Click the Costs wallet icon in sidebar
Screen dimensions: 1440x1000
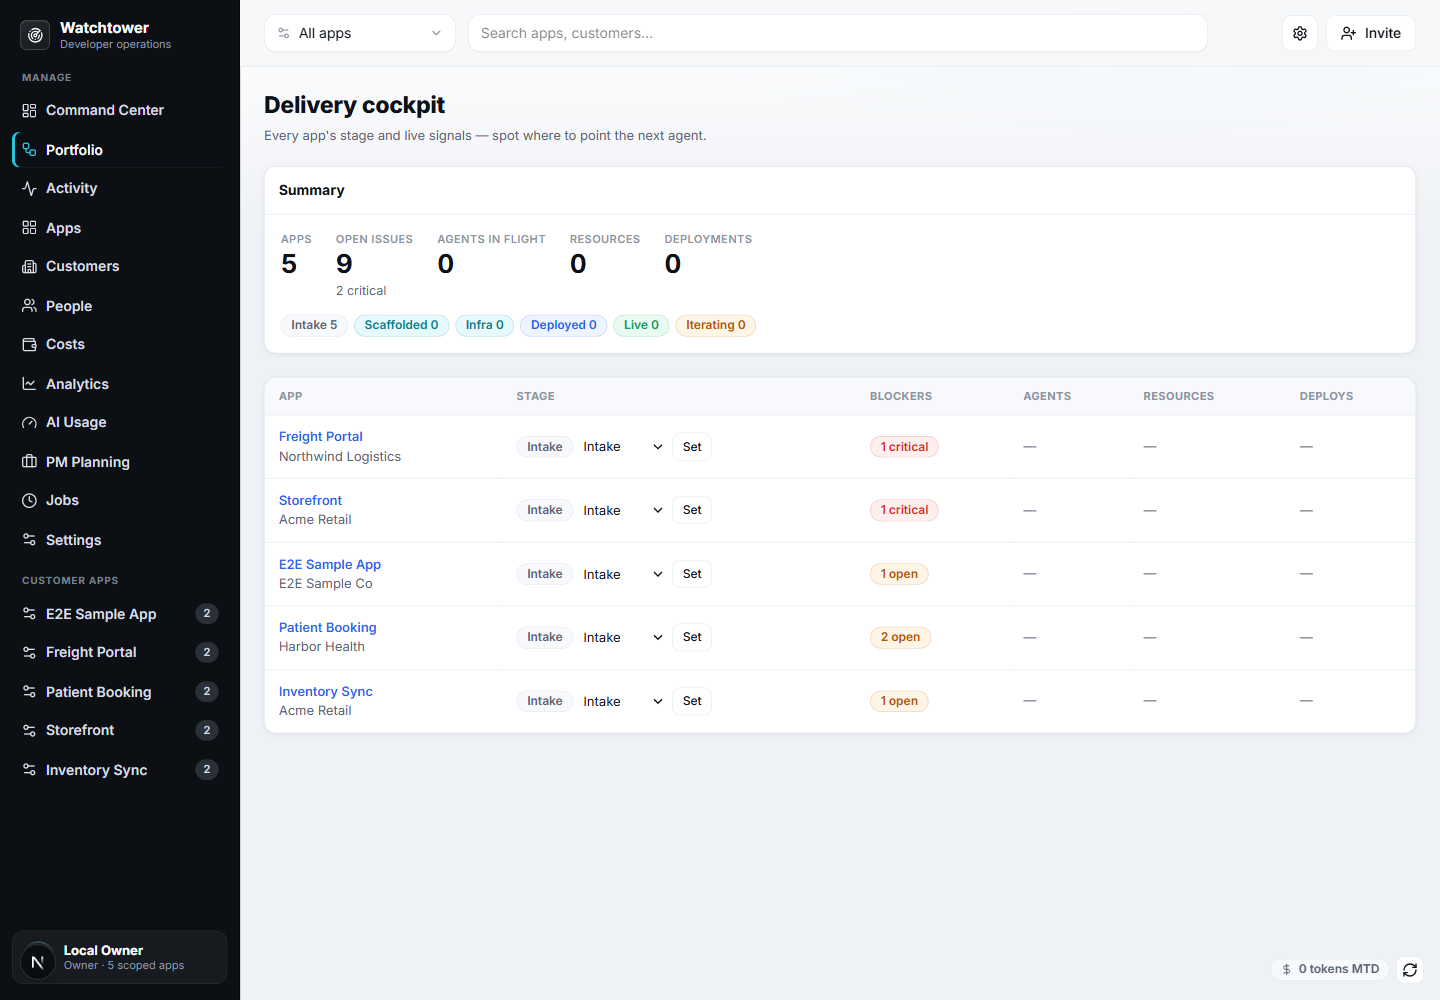point(29,344)
